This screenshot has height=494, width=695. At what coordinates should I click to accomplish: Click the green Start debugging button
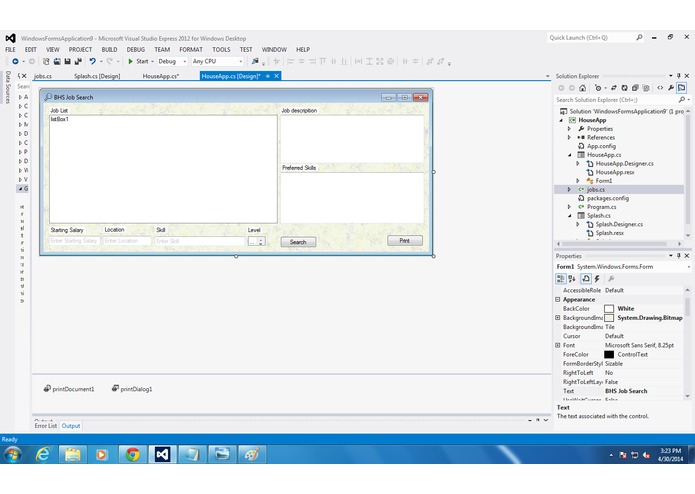(138, 62)
